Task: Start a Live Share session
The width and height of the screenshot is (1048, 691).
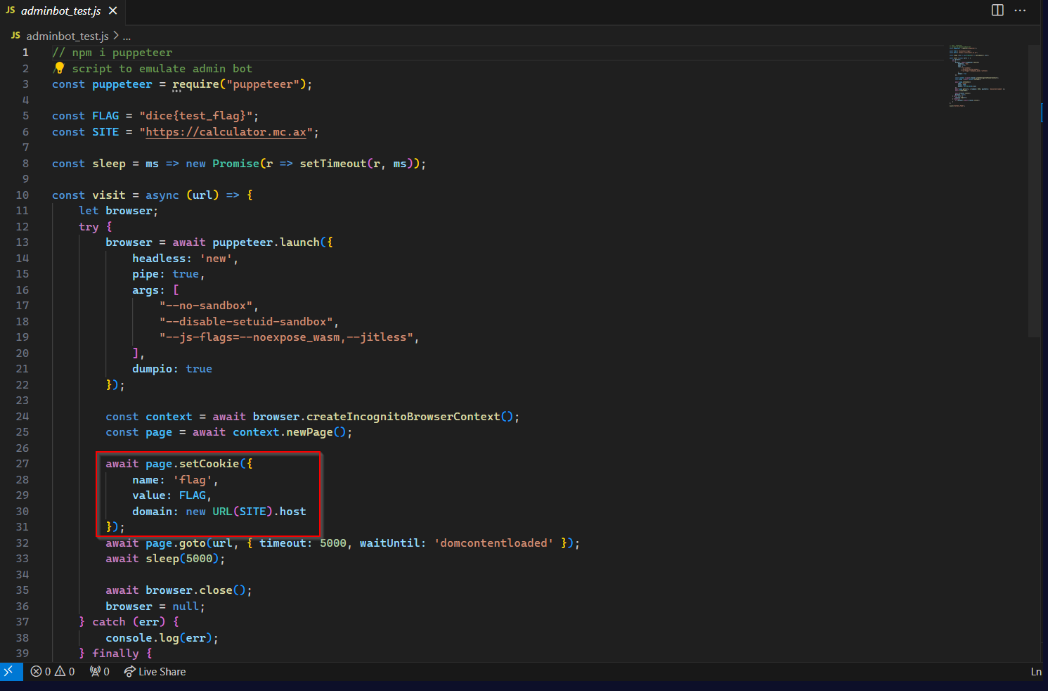Action: pos(155,672)
